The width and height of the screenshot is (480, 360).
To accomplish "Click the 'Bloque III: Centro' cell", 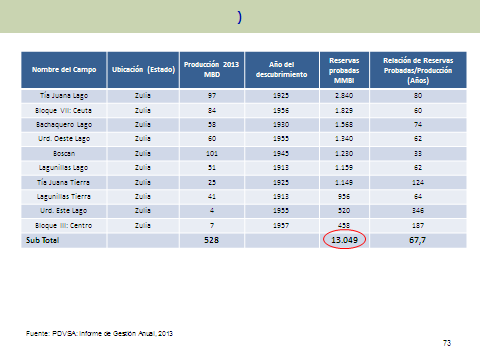I will tap(64, 226).
